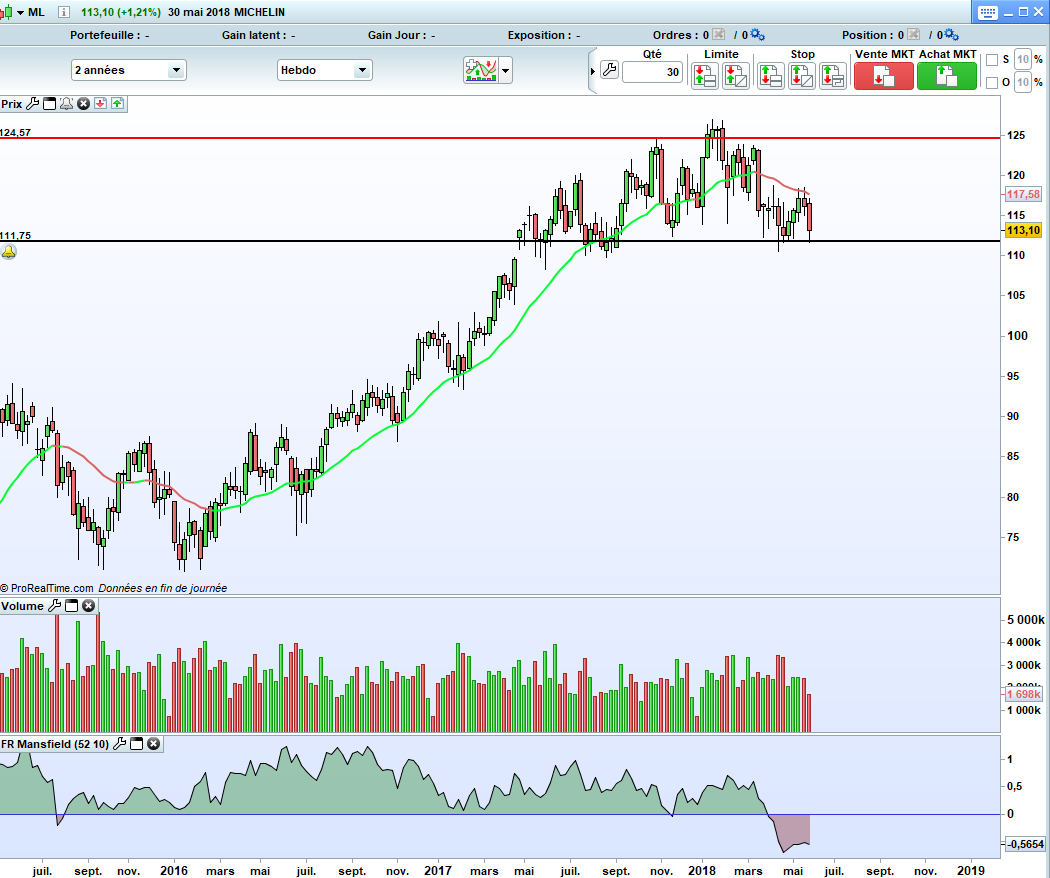Image resolution: width=1050 pixels, height=878 pixels.
Task: Click the -0,5654 Mansfield value label
Action: pyautogui.click(x=1025, y=845)
